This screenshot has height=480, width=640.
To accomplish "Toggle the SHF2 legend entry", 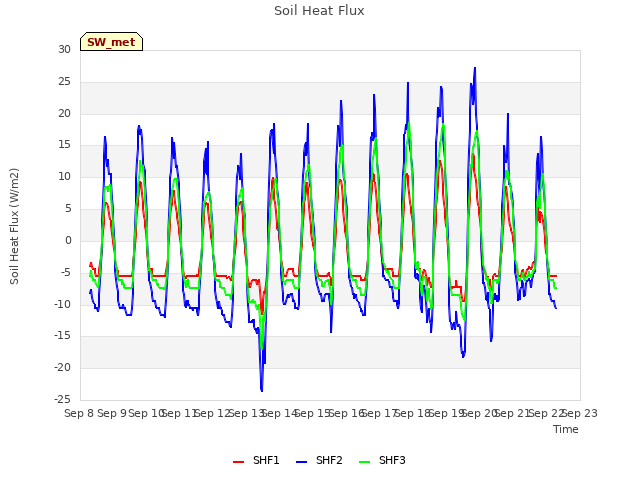I will pos(319,460).
